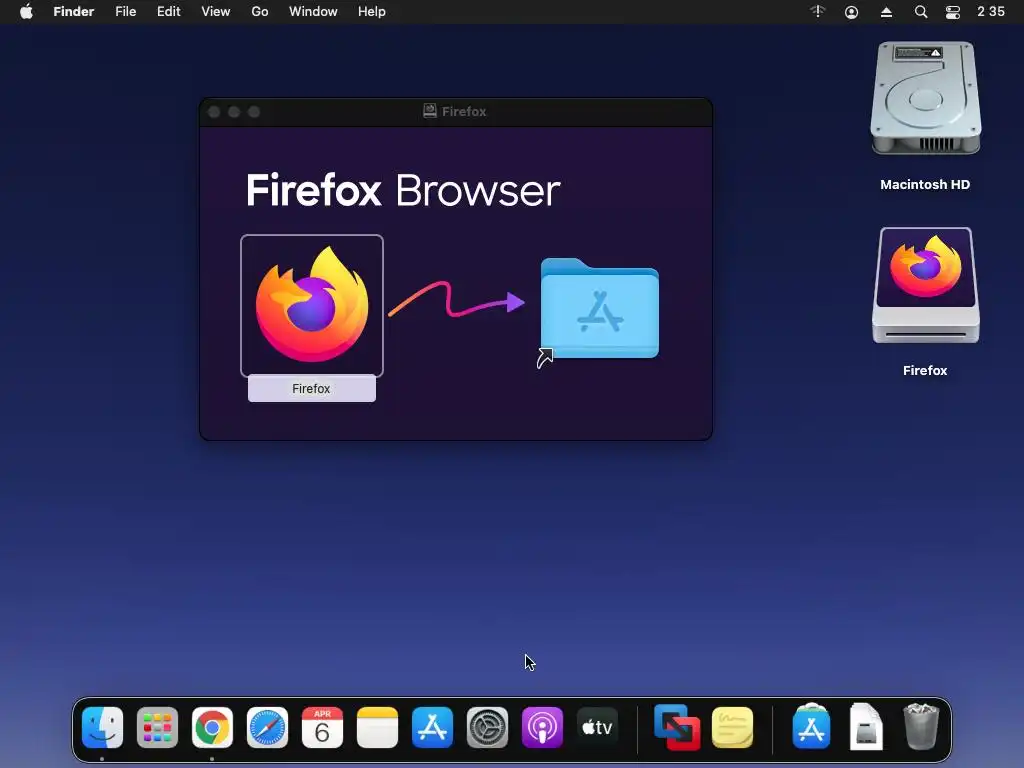The image size is (1024, 768).
Task: Launch Google Chrome from the Dock
Action: (212, 727)
